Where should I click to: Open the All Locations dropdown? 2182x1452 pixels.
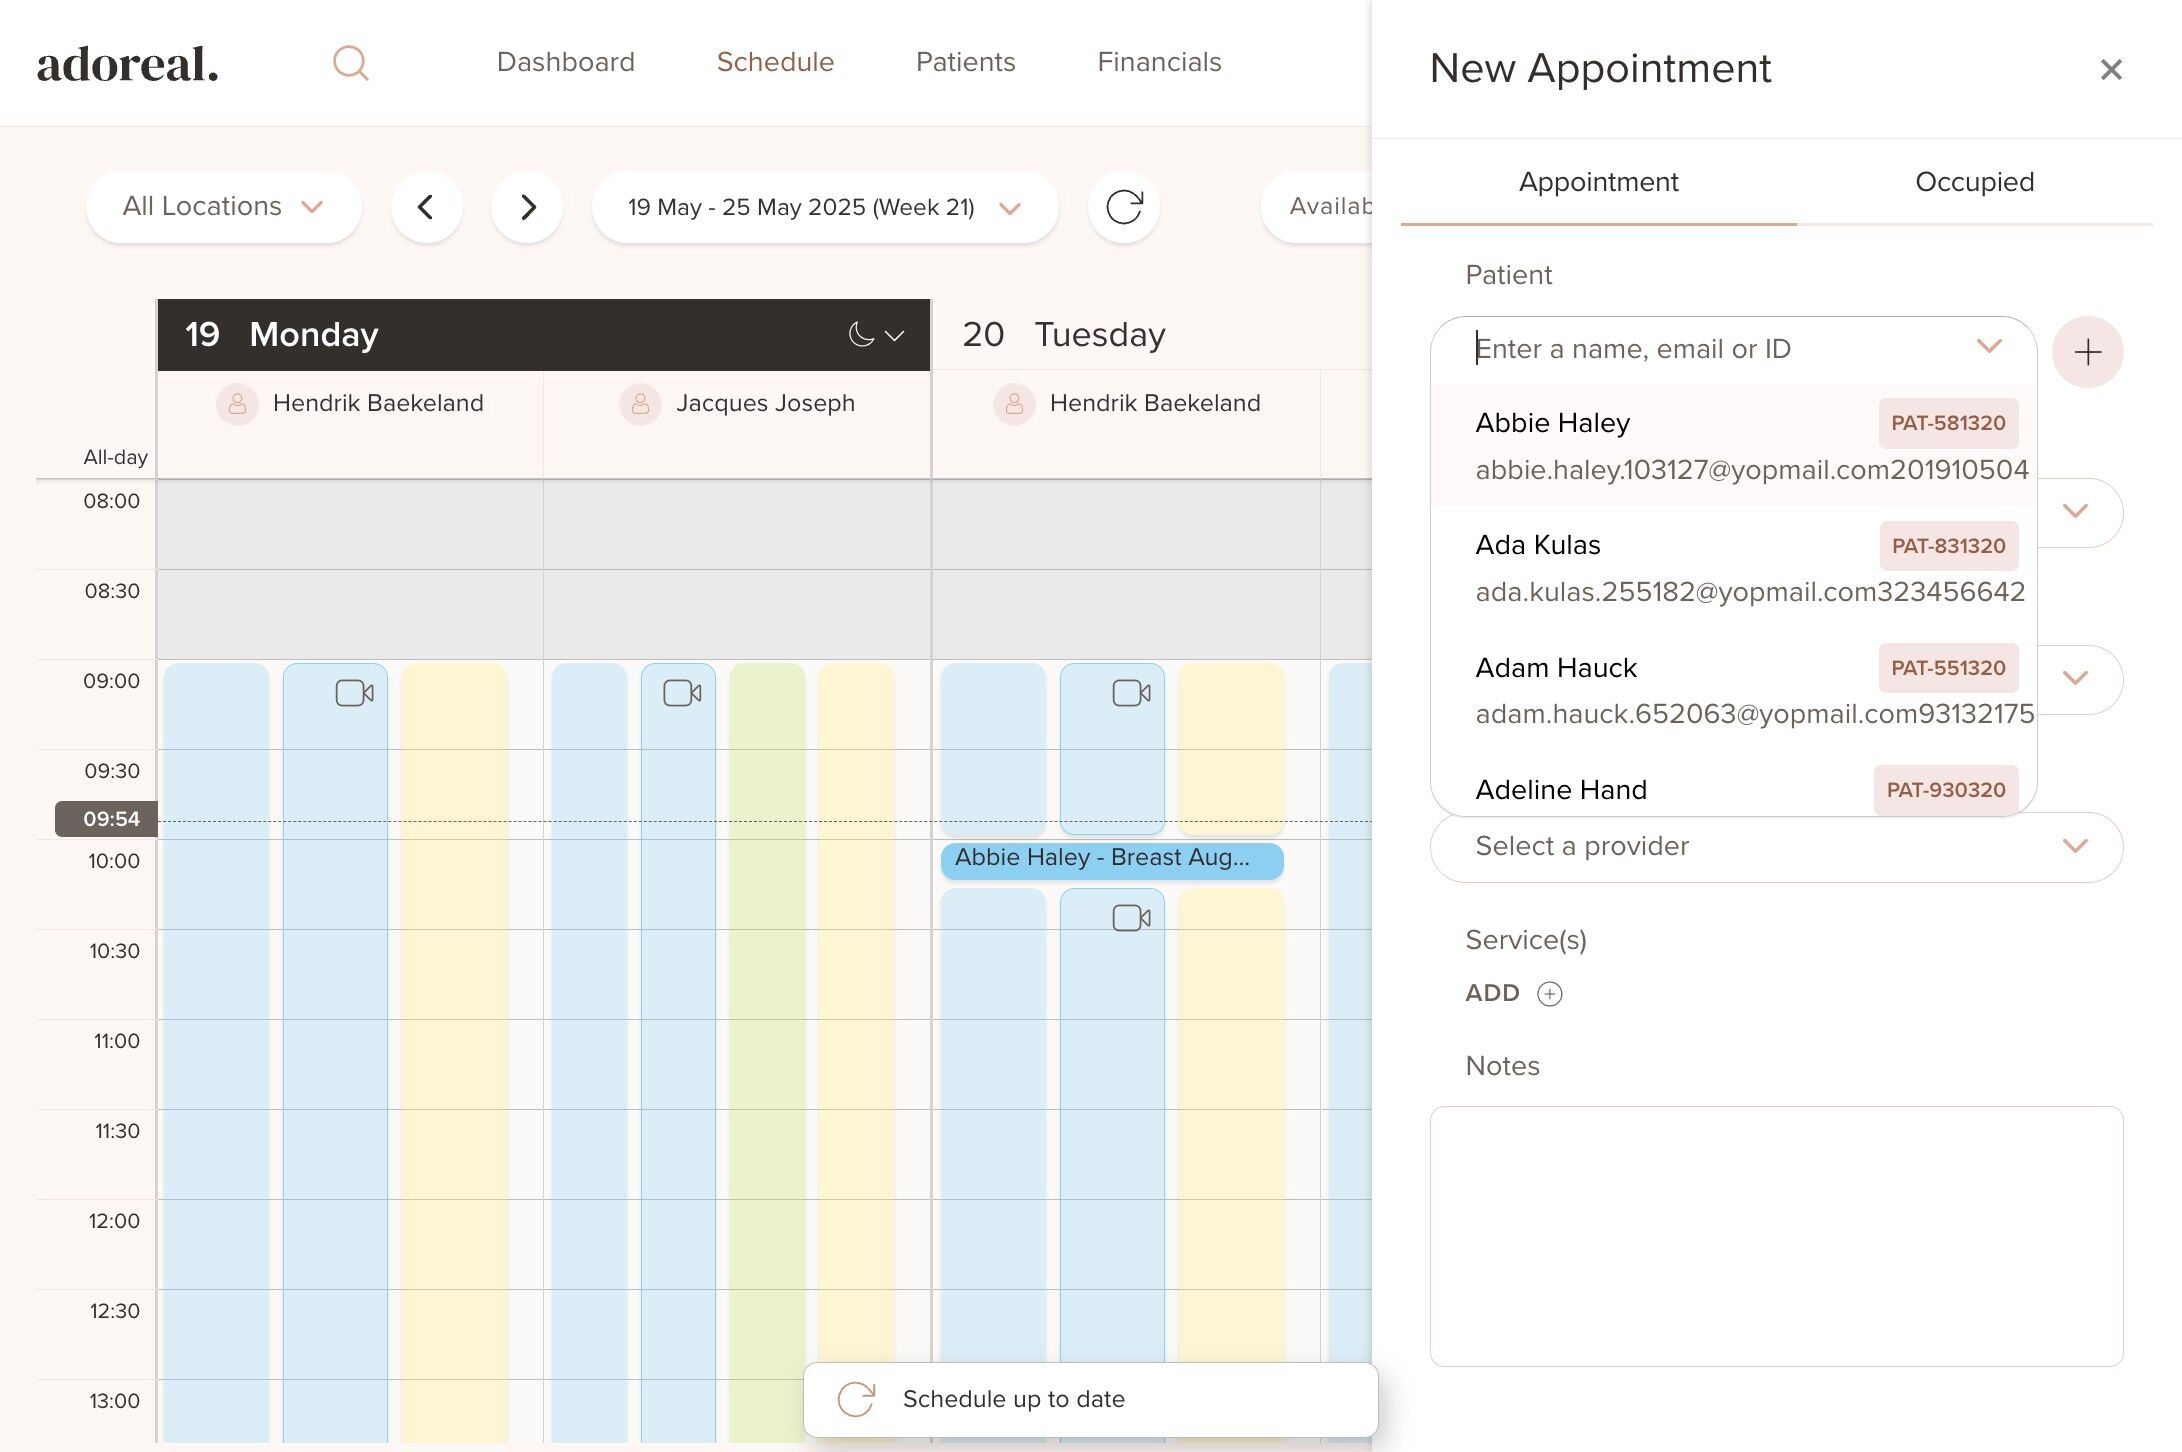pos(223,207)
